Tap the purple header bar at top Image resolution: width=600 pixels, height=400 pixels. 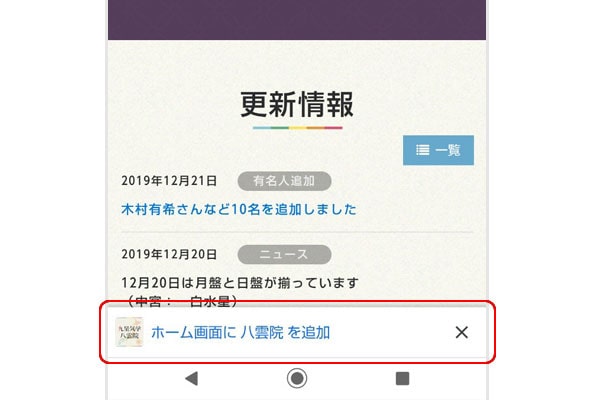pos(297,20)
